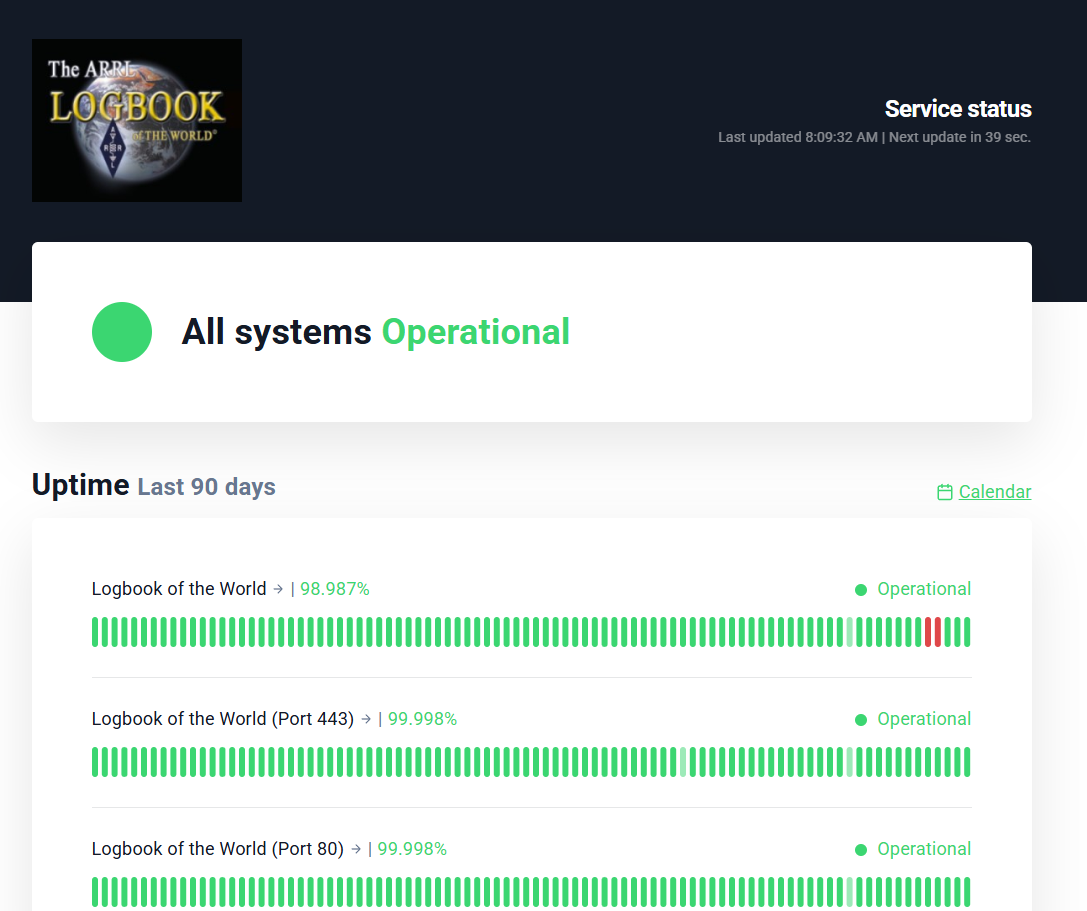Click the ARRL Logbook of the World logo

[x=137, y=121]
